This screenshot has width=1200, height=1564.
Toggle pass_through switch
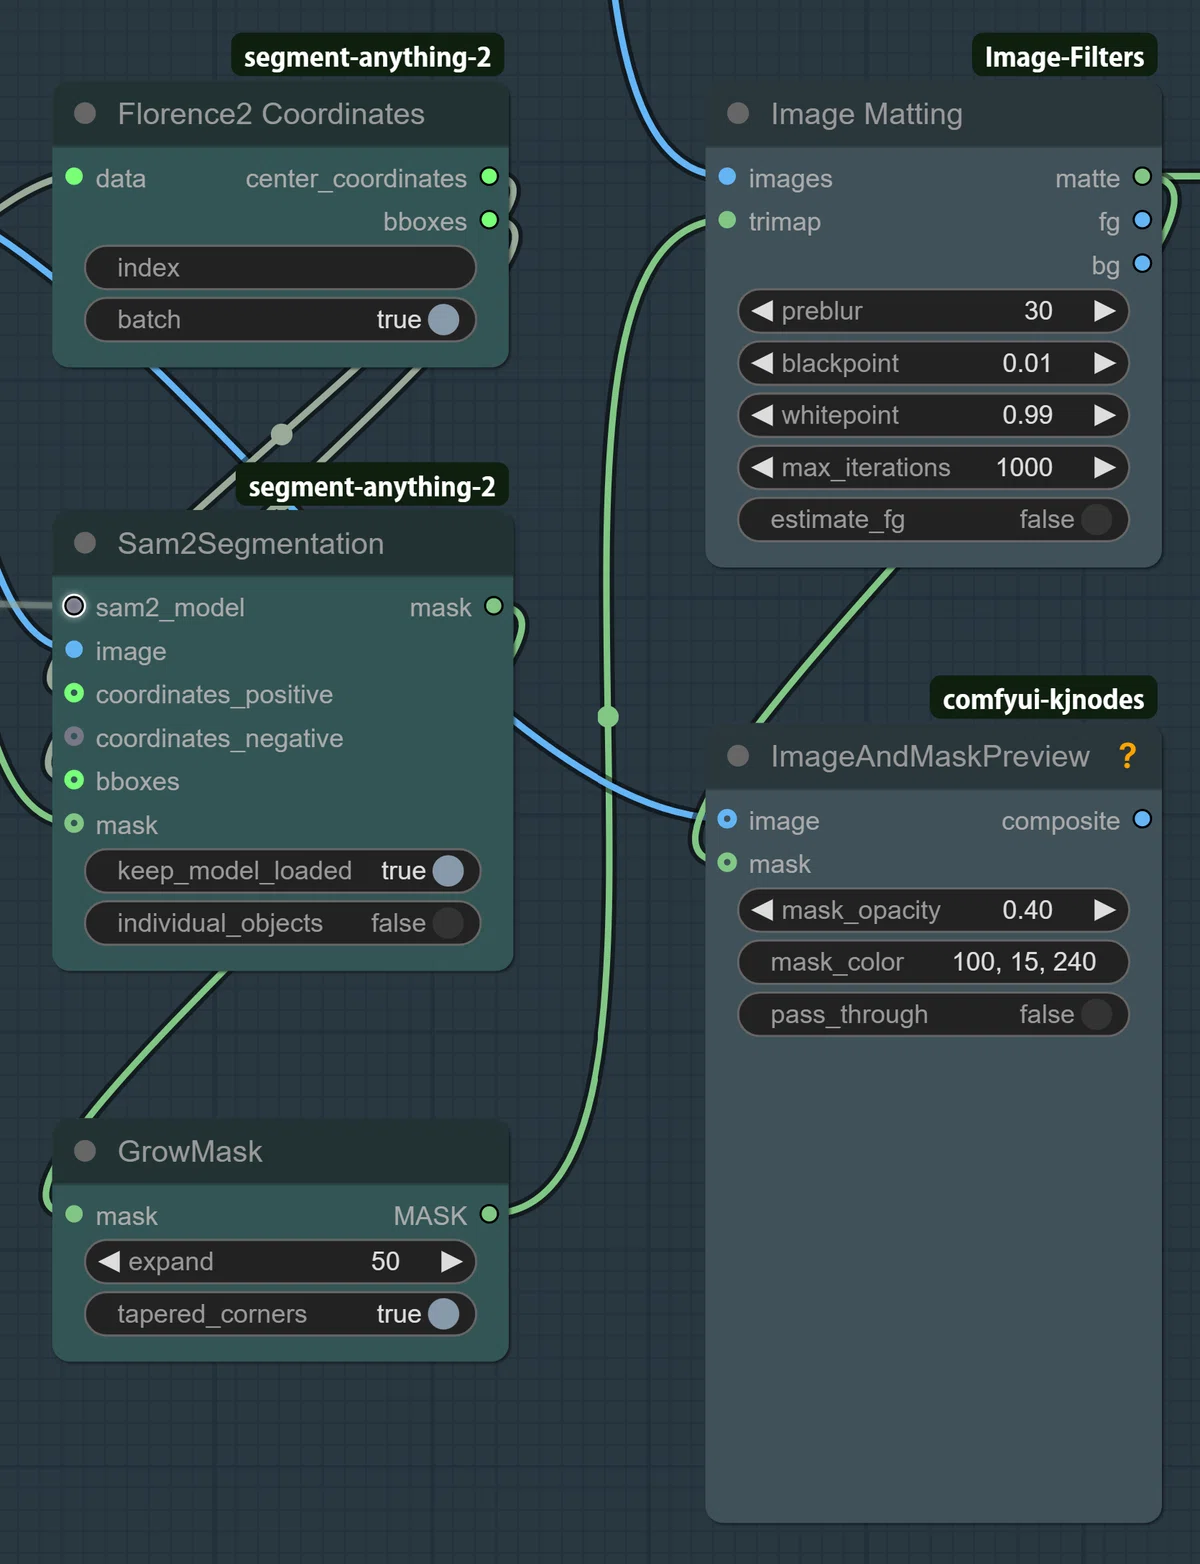[1096, 1014]
